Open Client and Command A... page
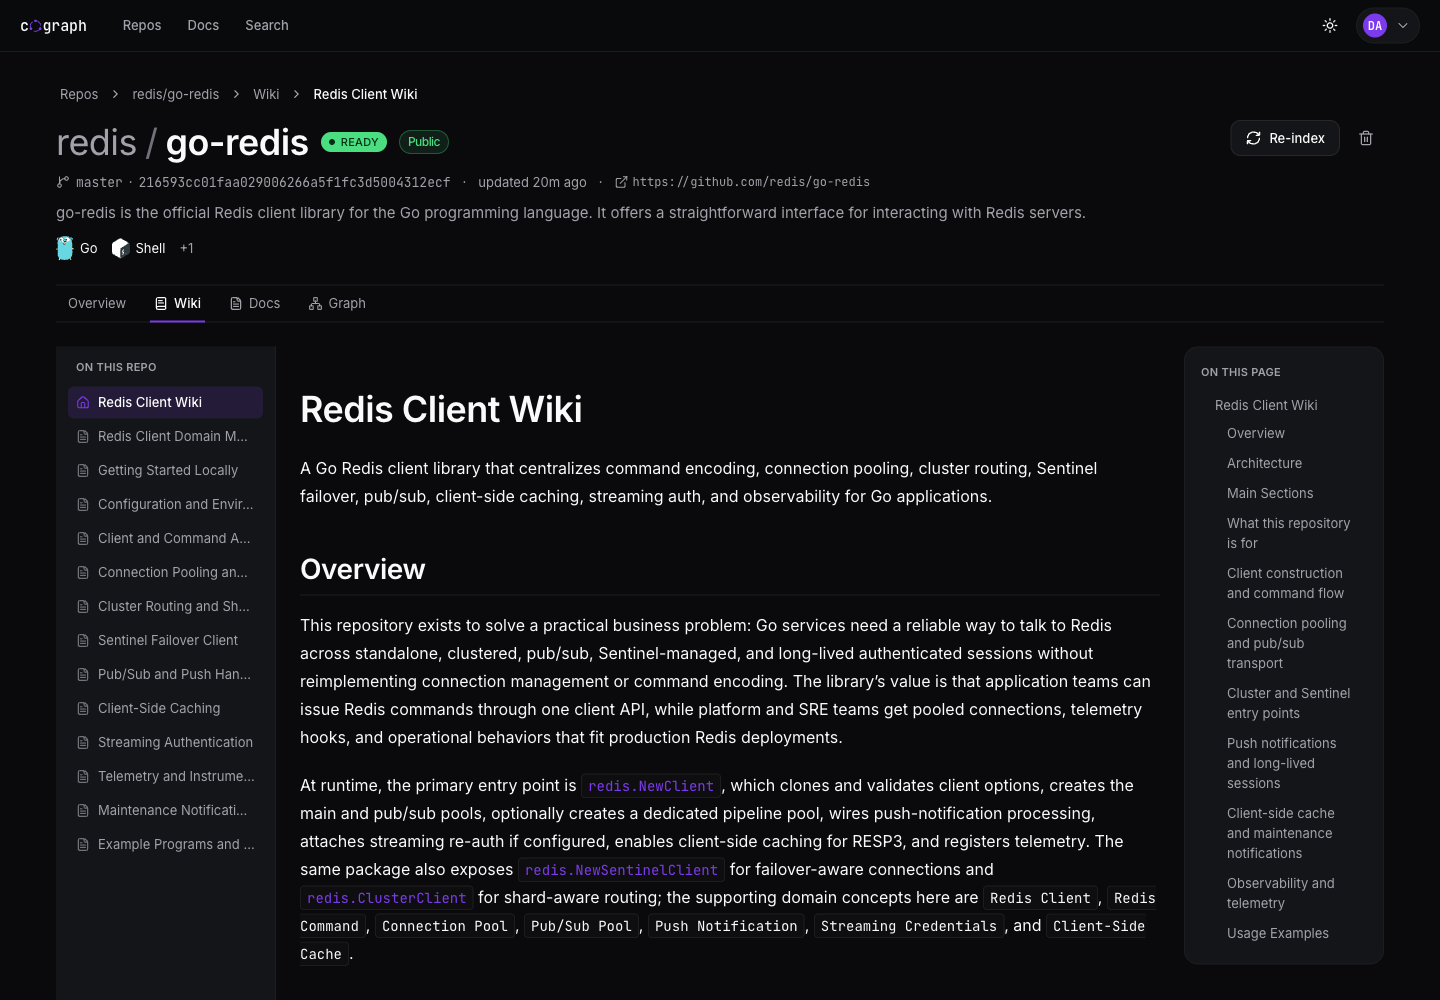This screenshot has height=1000, width=1440. click(x=166, y=538)
